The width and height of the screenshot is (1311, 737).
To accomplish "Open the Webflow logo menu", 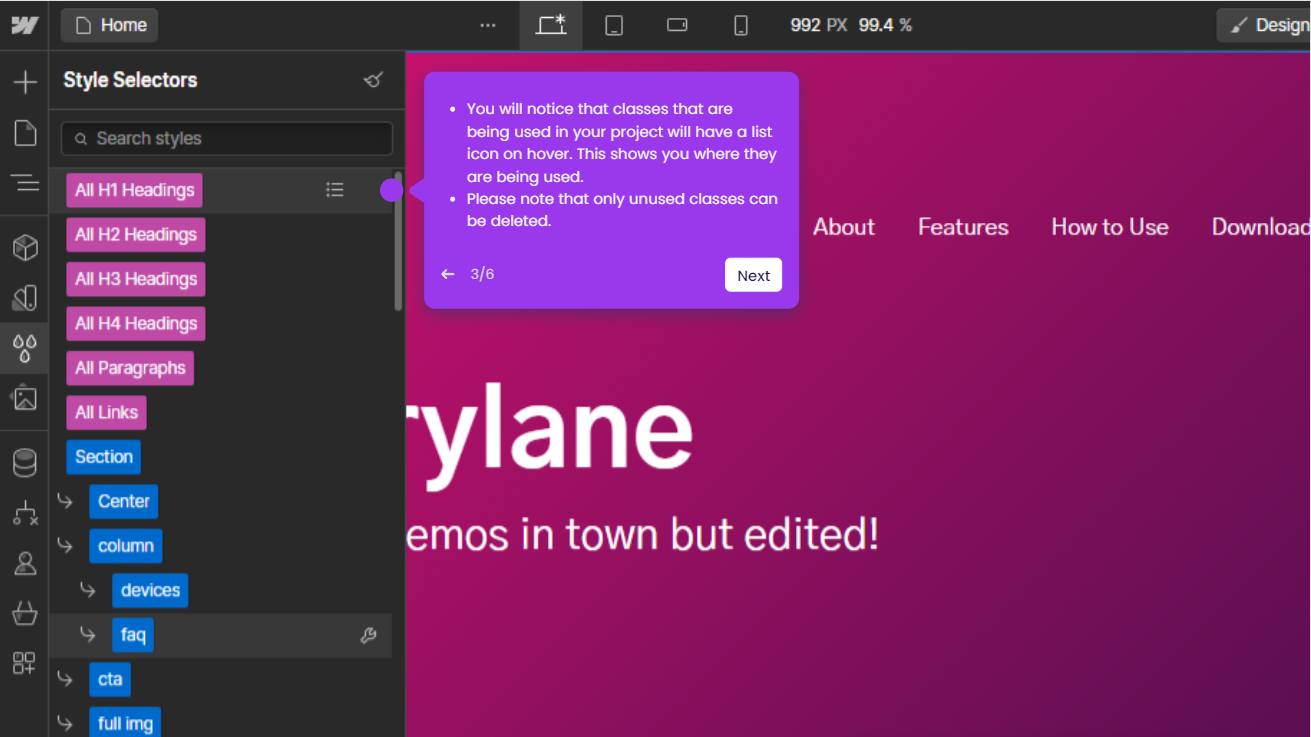I will 24,24.
